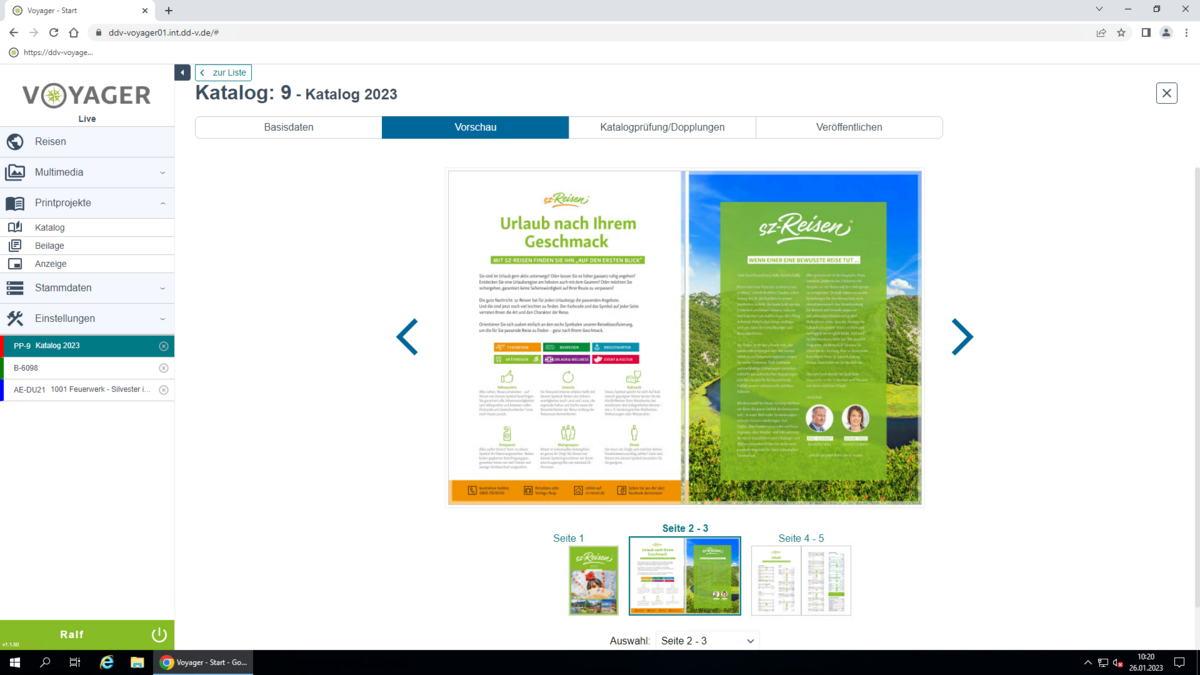The width and height of the screenshot is (1200, 675).
Task: Click the Einstellungen tools icon
Action: coord(15,318)
